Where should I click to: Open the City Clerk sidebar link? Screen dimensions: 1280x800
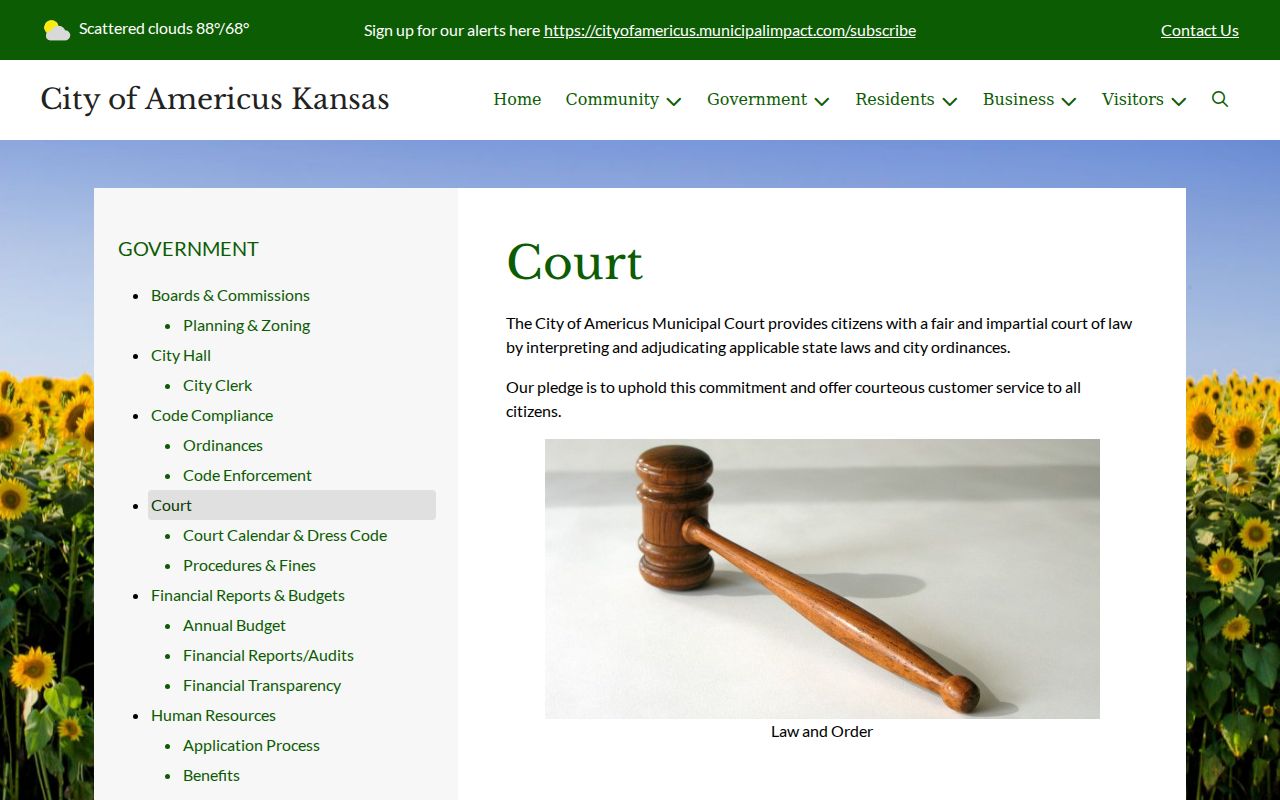tap(217, 385)
